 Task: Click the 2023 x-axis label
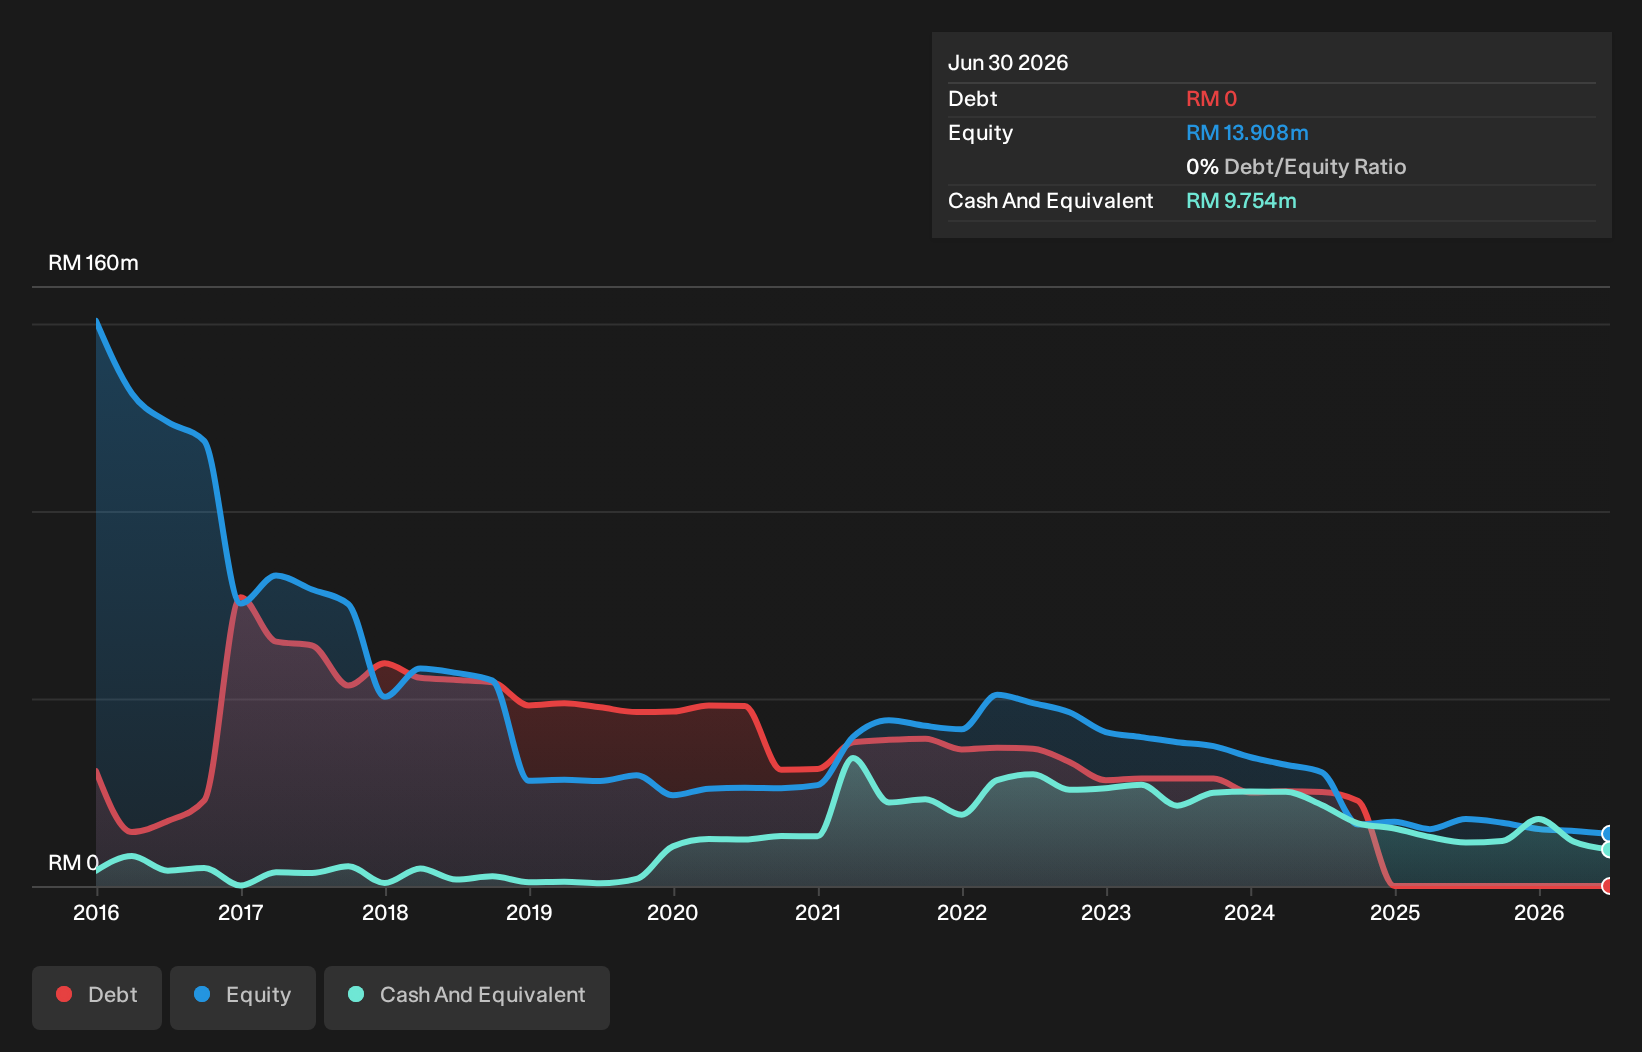pos(1106,912)
